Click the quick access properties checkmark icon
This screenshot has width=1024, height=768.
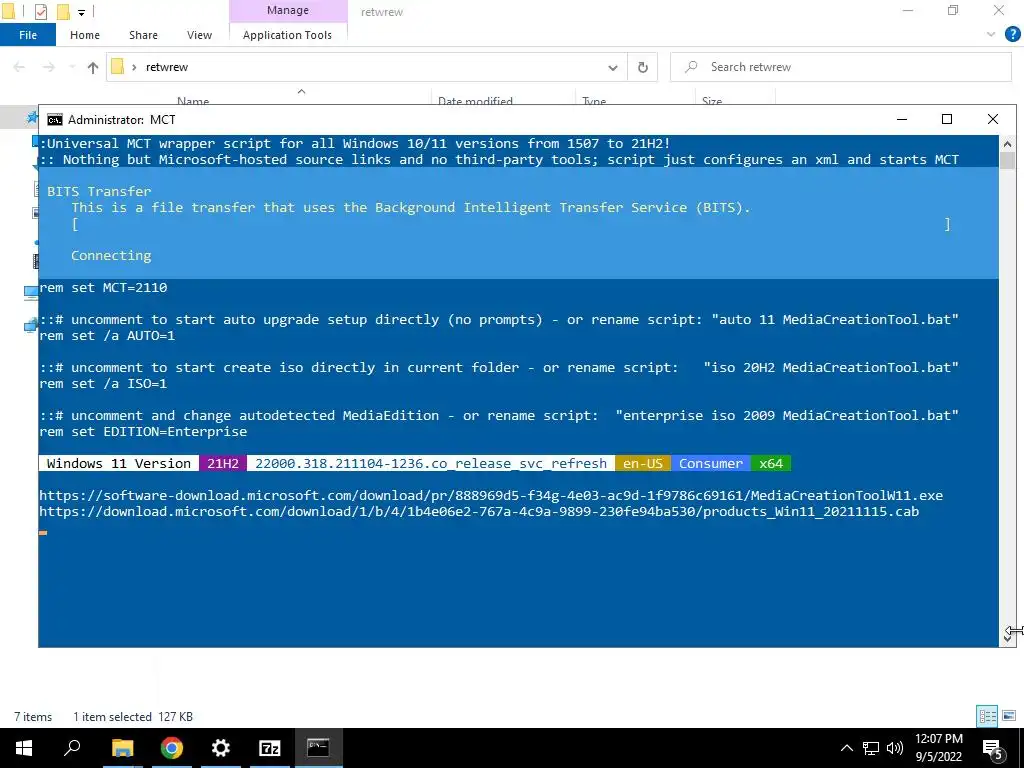pos(40,12)
